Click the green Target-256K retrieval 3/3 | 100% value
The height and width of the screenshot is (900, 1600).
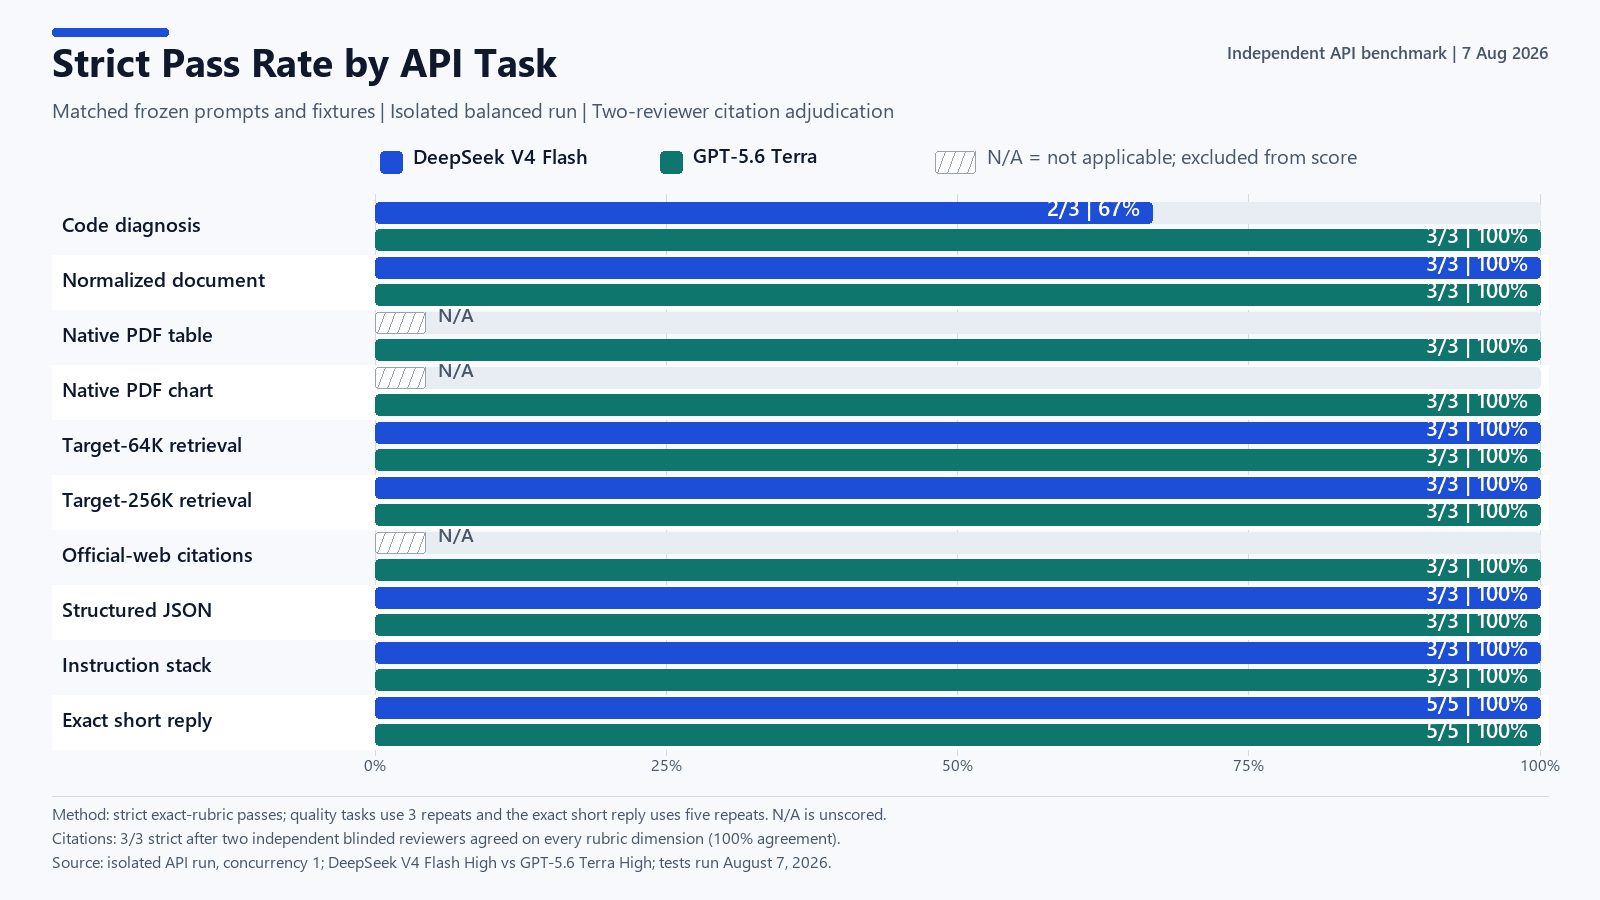pyautogui.click(x=1477, y=512)
